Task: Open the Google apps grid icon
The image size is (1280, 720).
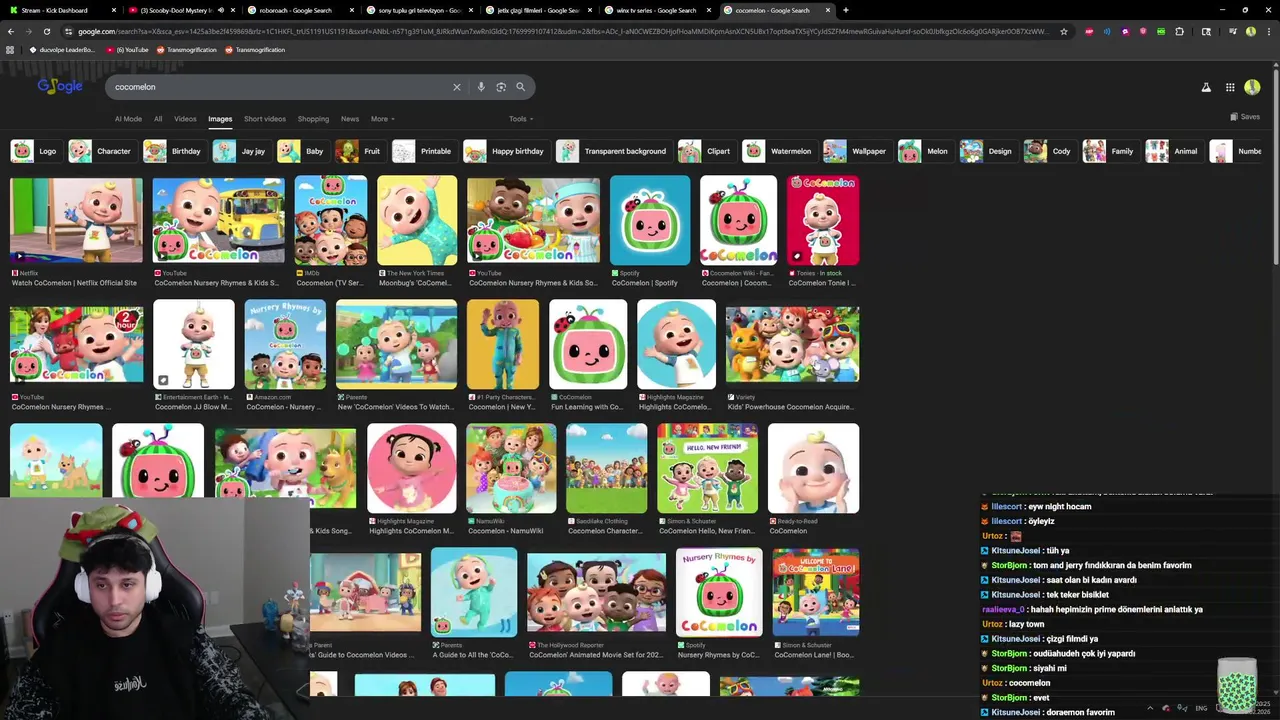Action: pyautogui.click(x=1230, y=87)
